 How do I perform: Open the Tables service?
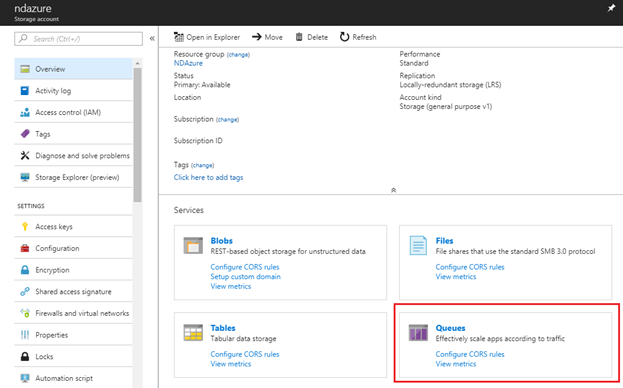point(223,328)
